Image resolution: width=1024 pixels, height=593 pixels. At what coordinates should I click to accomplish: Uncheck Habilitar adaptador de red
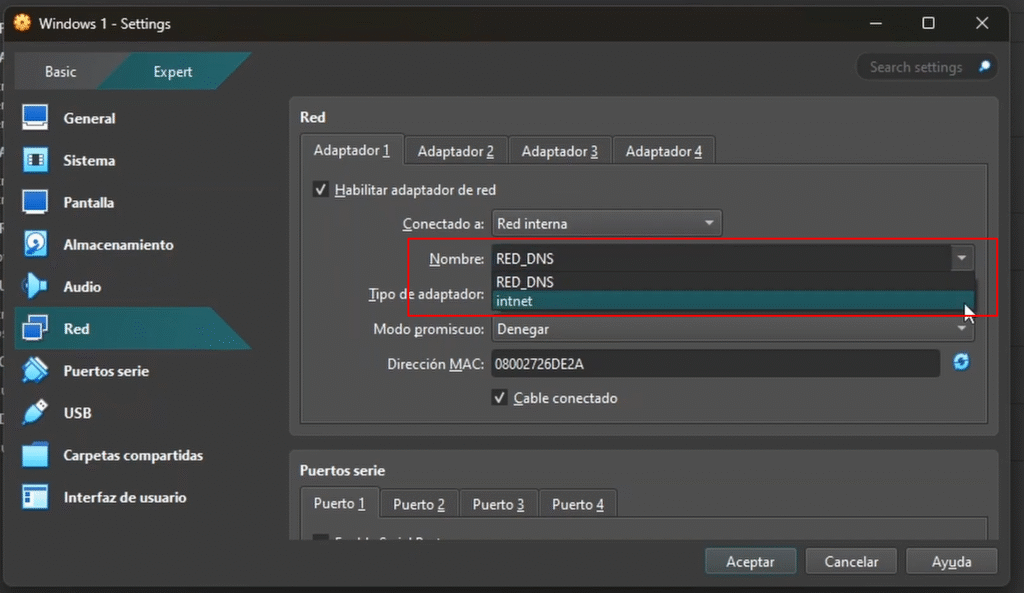click(321, 189)
